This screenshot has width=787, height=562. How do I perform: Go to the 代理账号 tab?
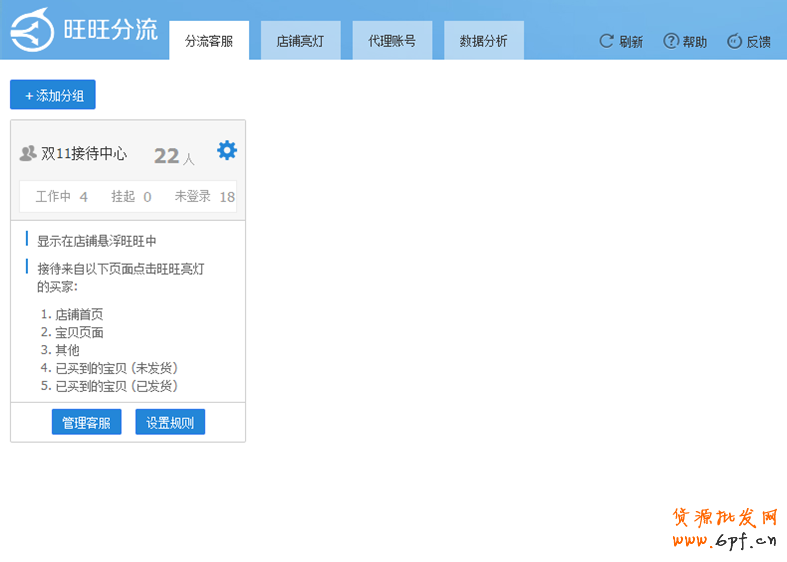pyautogui.click(x=392, y=41)
